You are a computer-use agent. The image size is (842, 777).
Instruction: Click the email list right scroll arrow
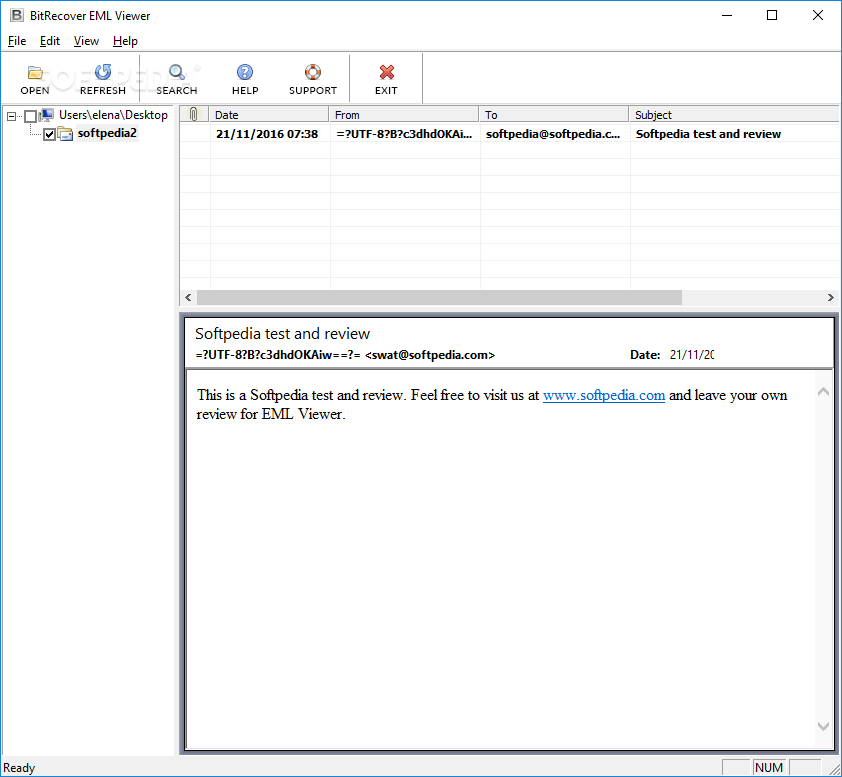click(831, 297)
